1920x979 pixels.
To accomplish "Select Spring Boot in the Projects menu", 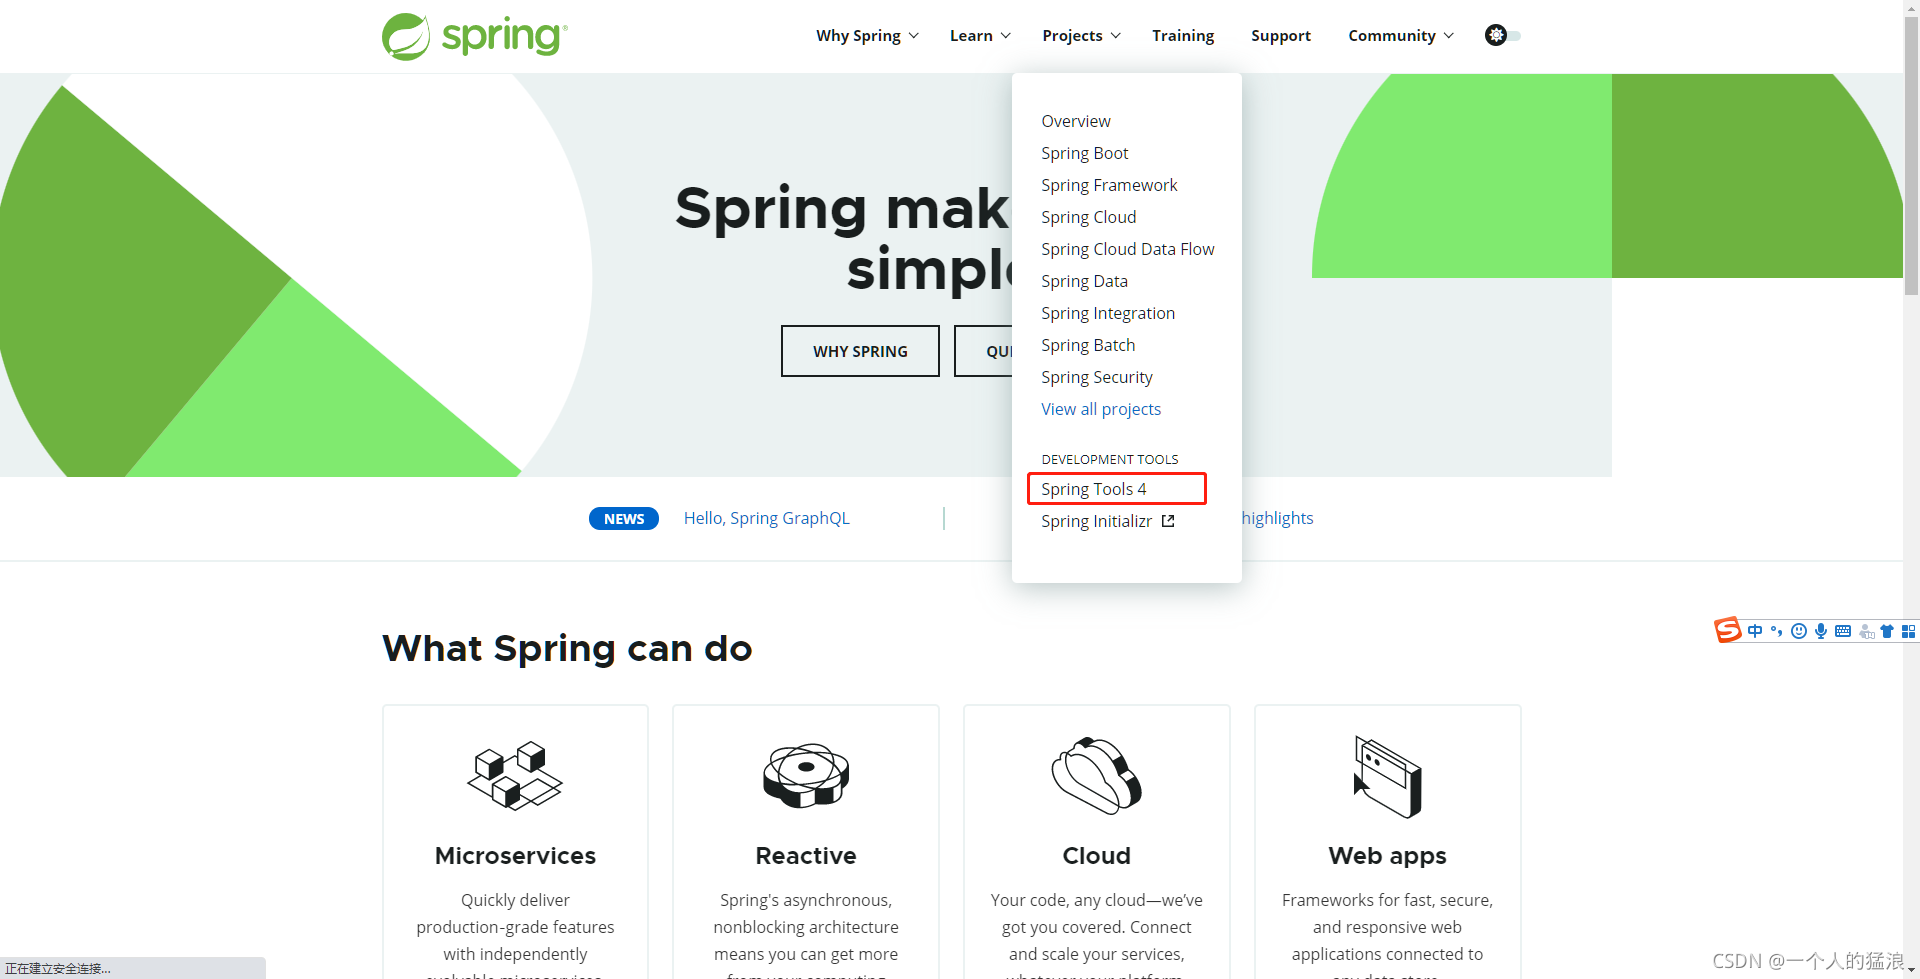I will pos(1085,153).
